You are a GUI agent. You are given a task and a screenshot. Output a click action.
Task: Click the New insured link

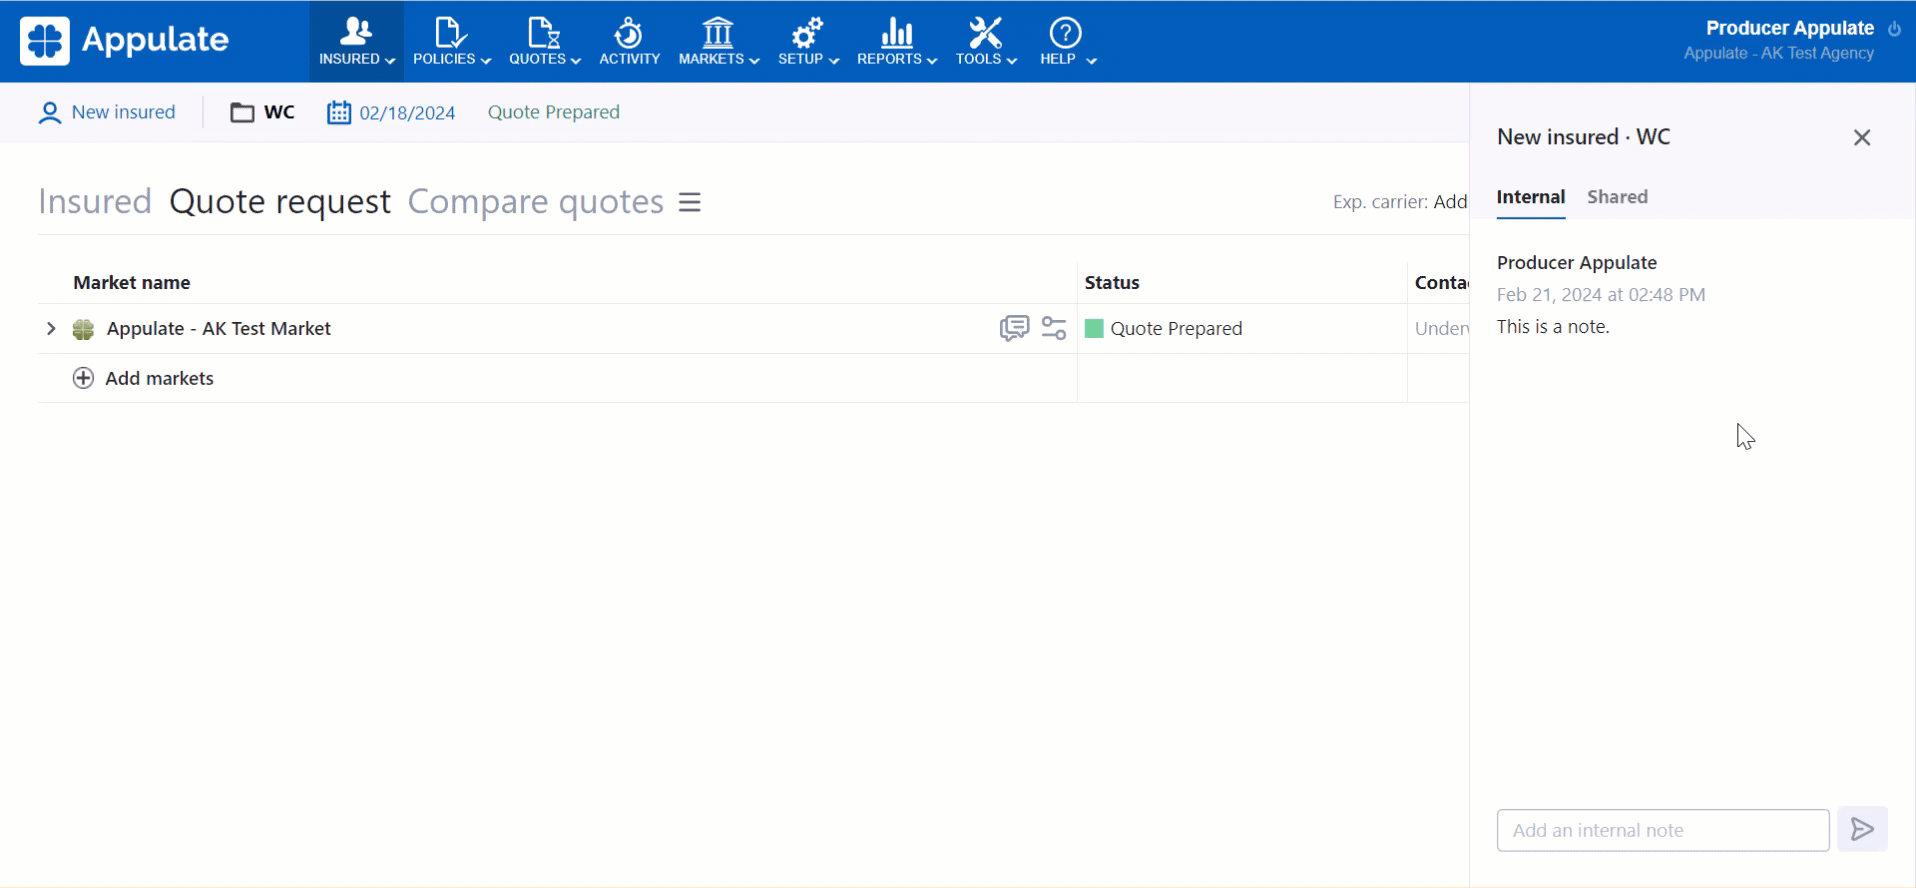(123, 112)
